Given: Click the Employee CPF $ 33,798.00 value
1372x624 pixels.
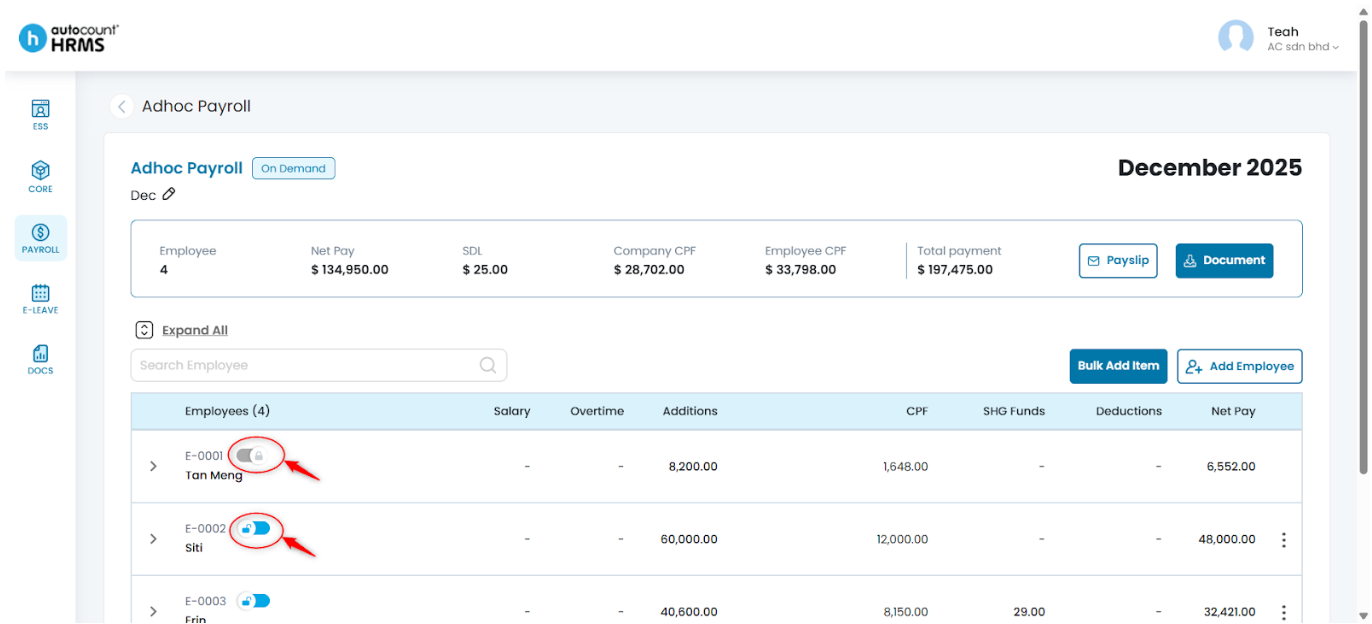Looking at the screenshot, I should click(801, 270).
